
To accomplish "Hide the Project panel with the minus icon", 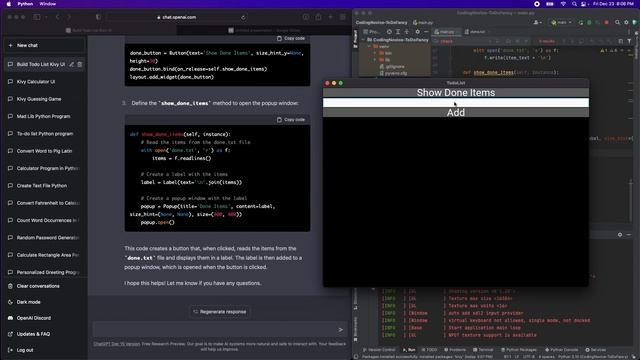I will [x=426, y=32].
